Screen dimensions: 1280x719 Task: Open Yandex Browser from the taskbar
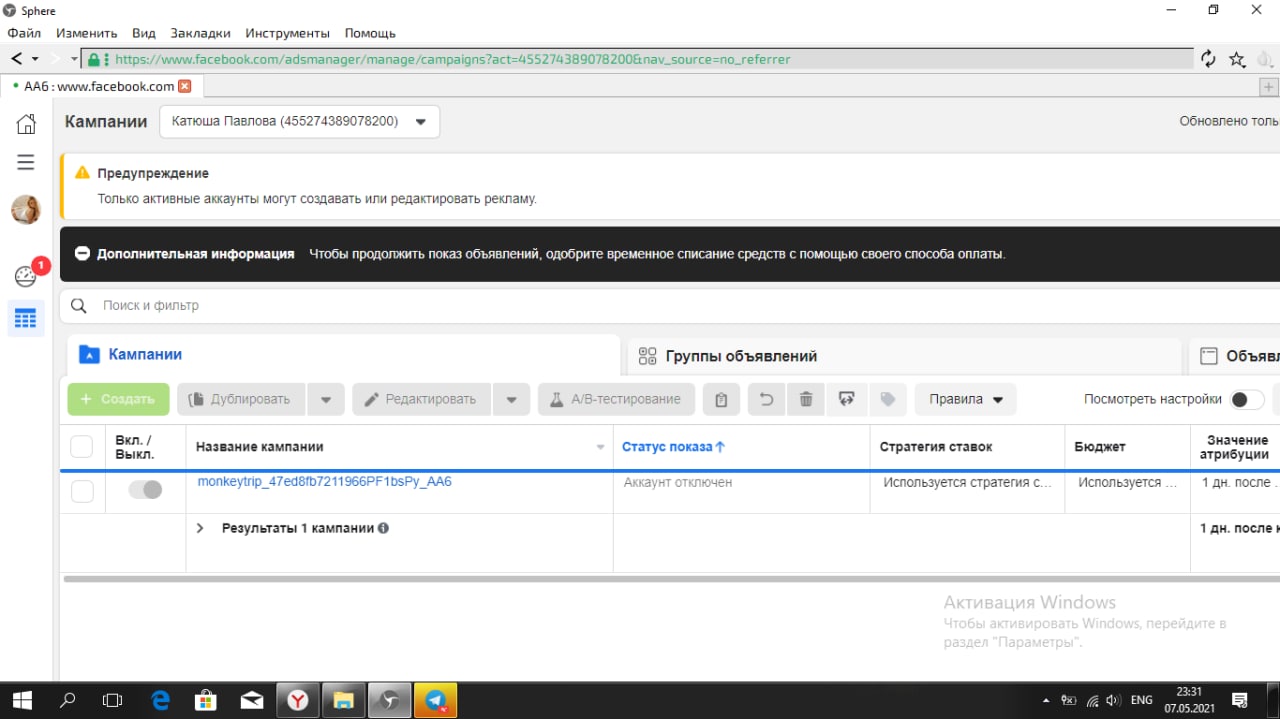(x=298, y=700)
